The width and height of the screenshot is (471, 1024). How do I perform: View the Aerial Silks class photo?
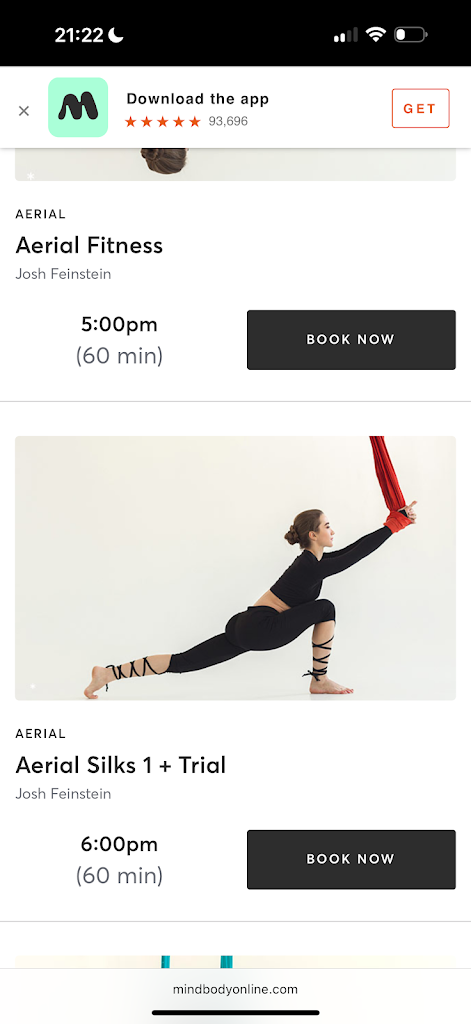tap(235, 568)
